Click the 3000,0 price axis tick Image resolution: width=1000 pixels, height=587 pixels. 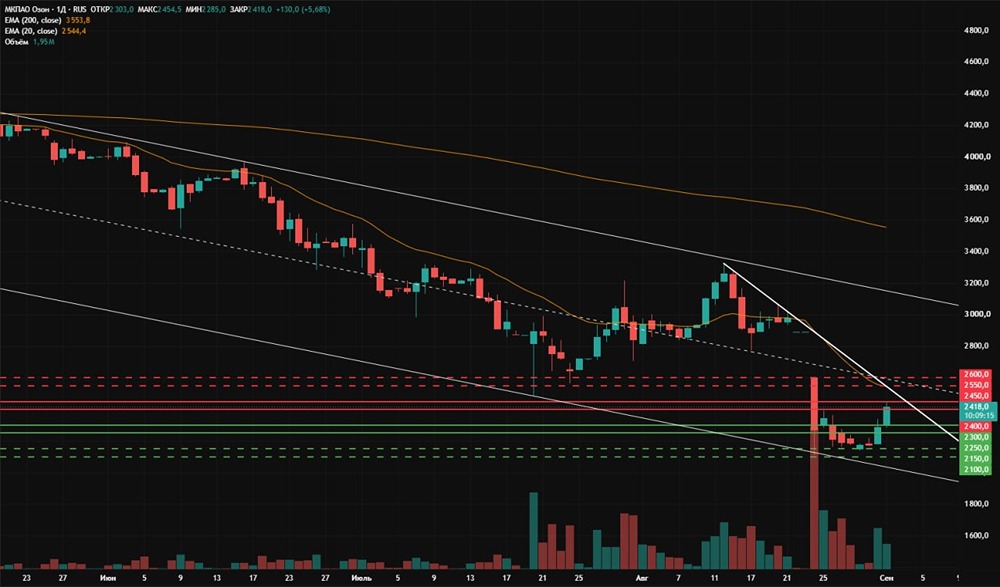pos(976,315)
